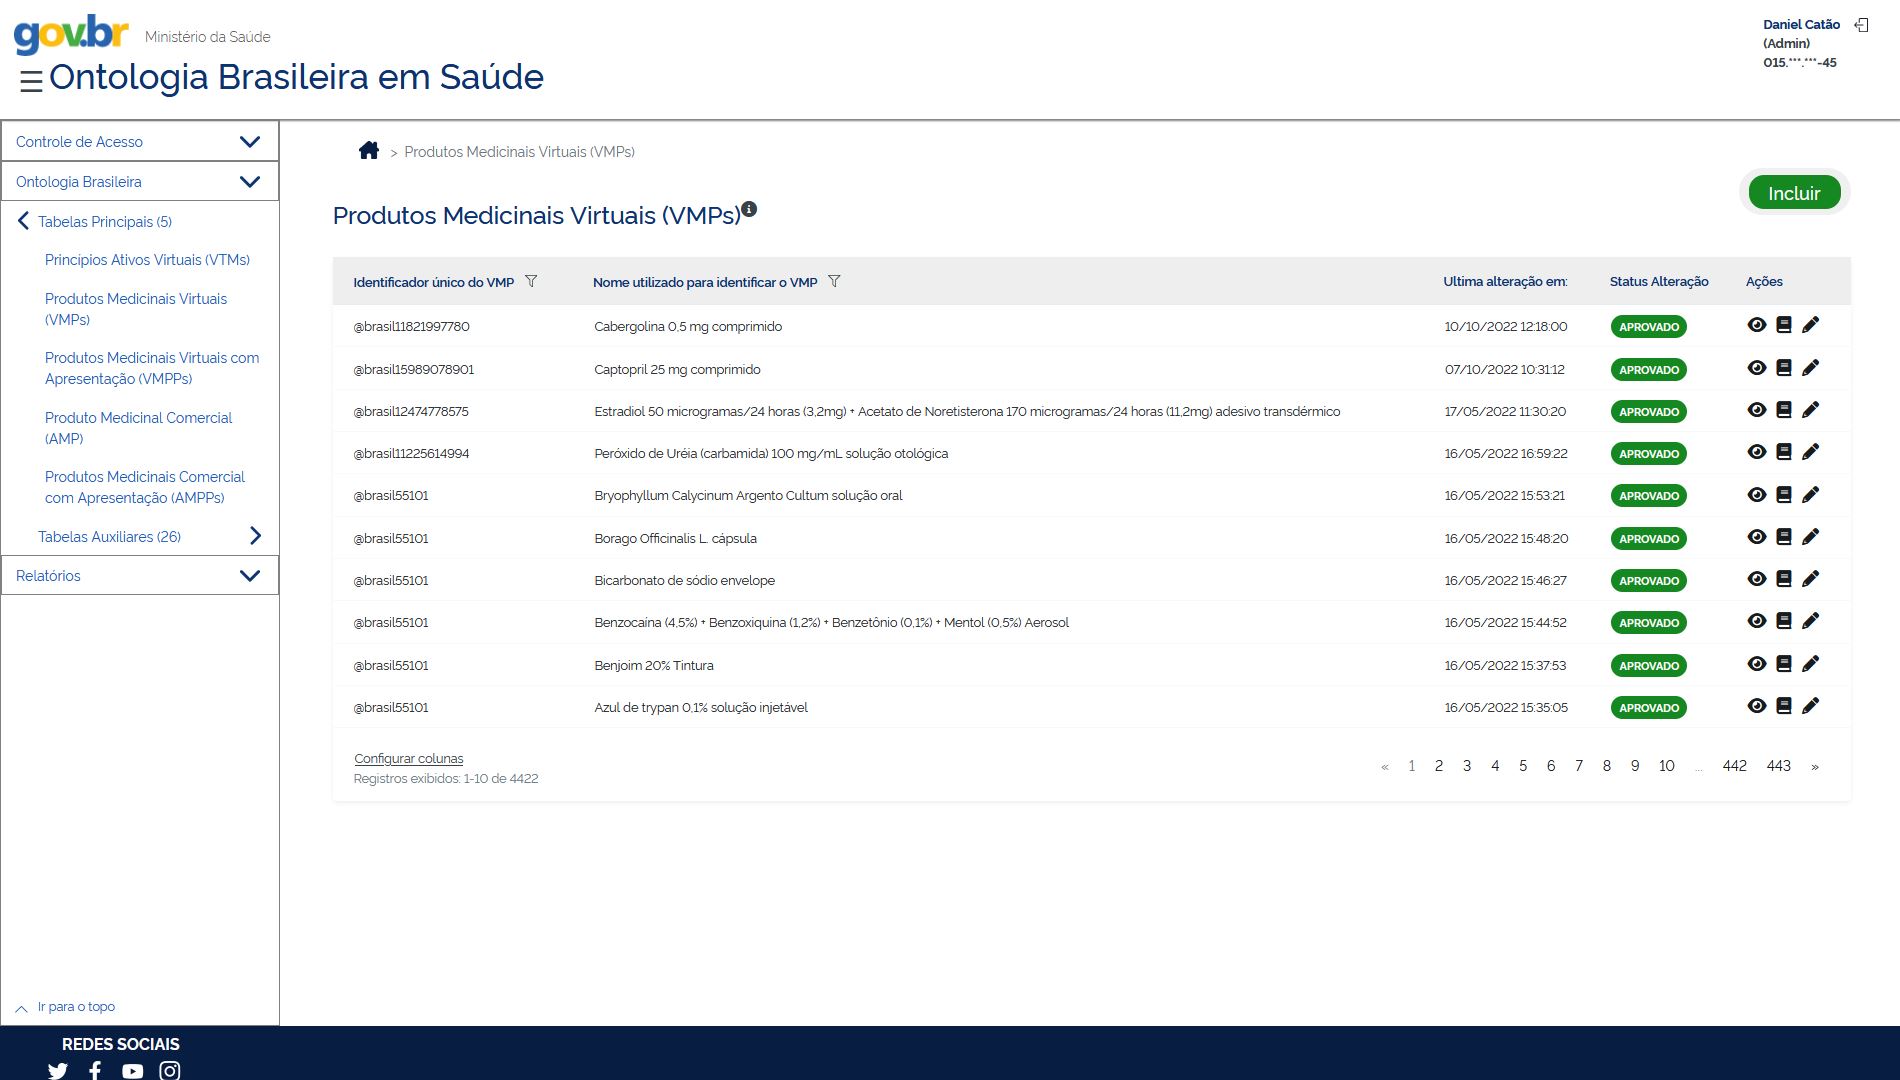View Cabergolina 0,5 mg record details
This screenshot has width=1900, height=1080.
point(1756,325)
